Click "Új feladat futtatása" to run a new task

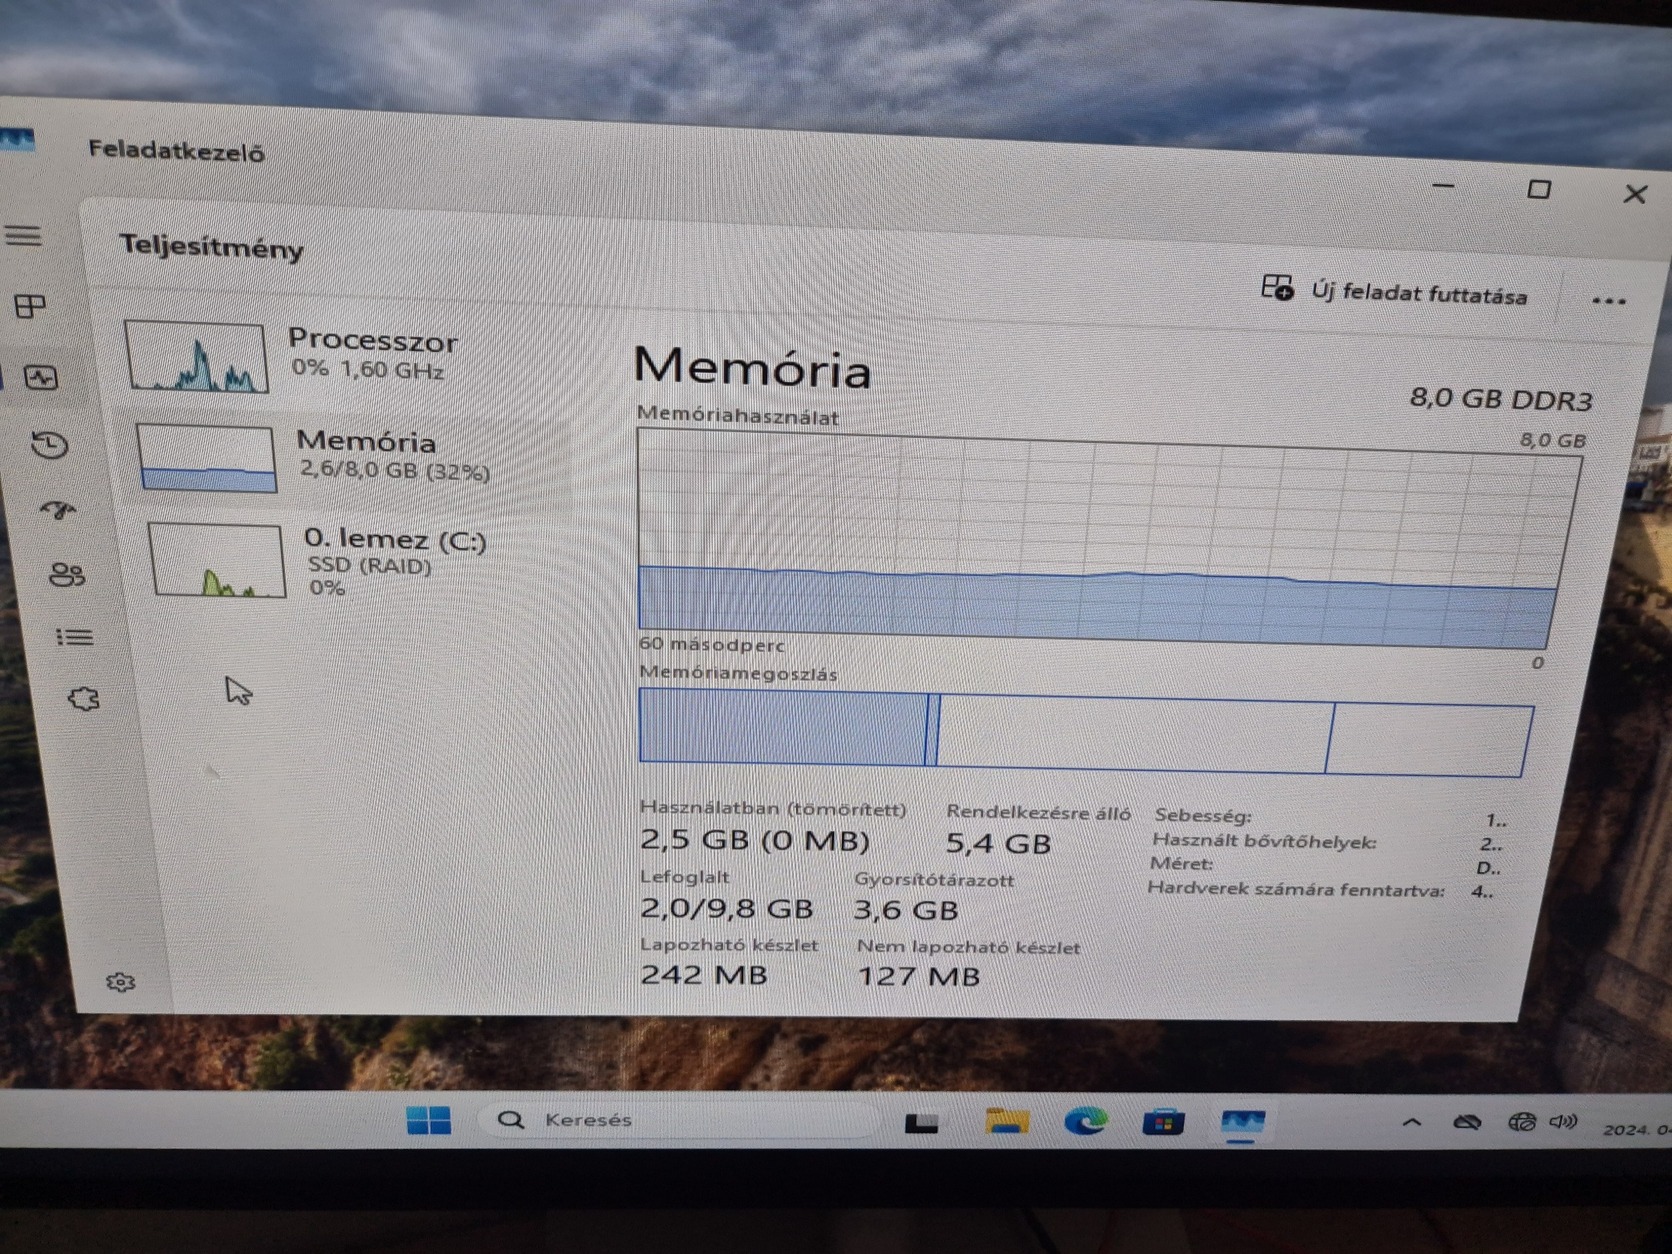1394,291
